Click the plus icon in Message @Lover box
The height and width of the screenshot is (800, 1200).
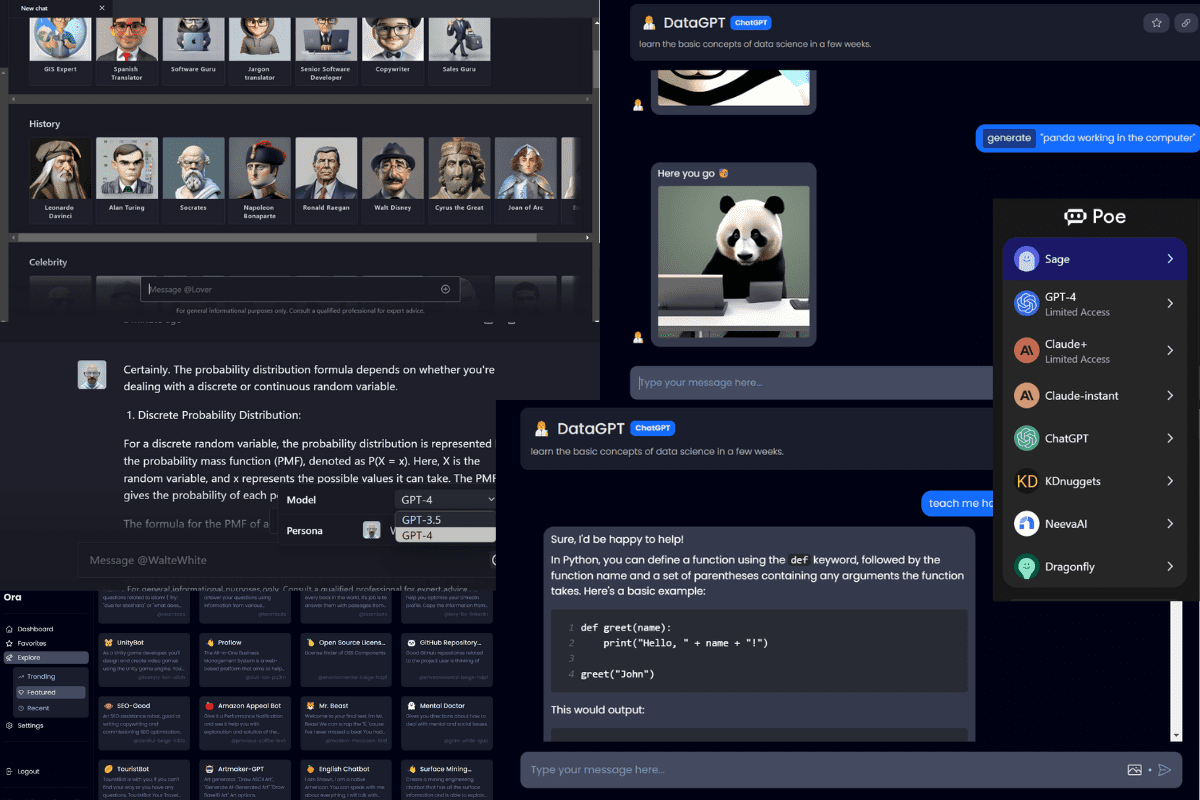click(x=445, y=289)
